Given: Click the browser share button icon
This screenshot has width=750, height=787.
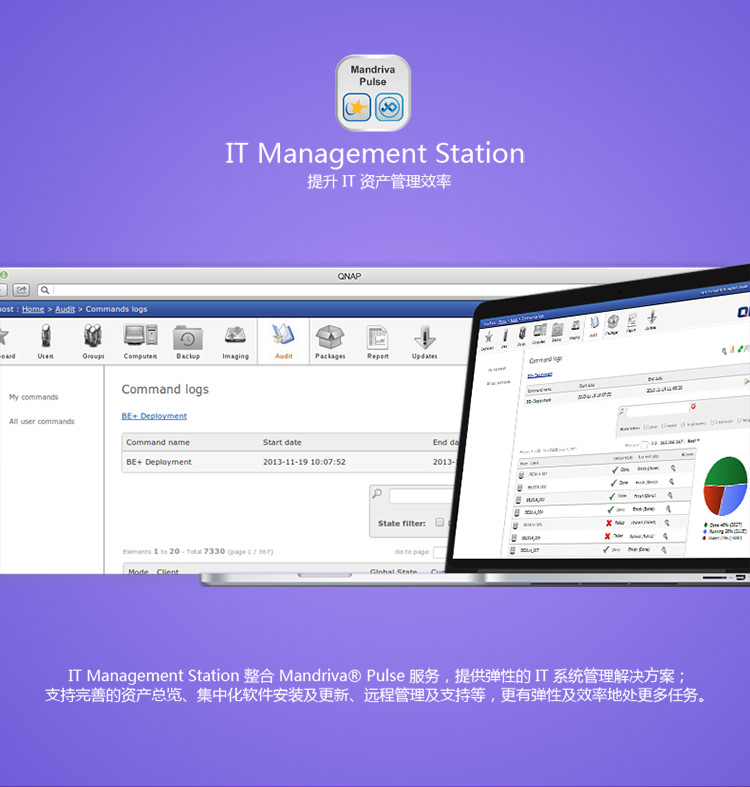Looking at the screenshot, I should point(21,290).
